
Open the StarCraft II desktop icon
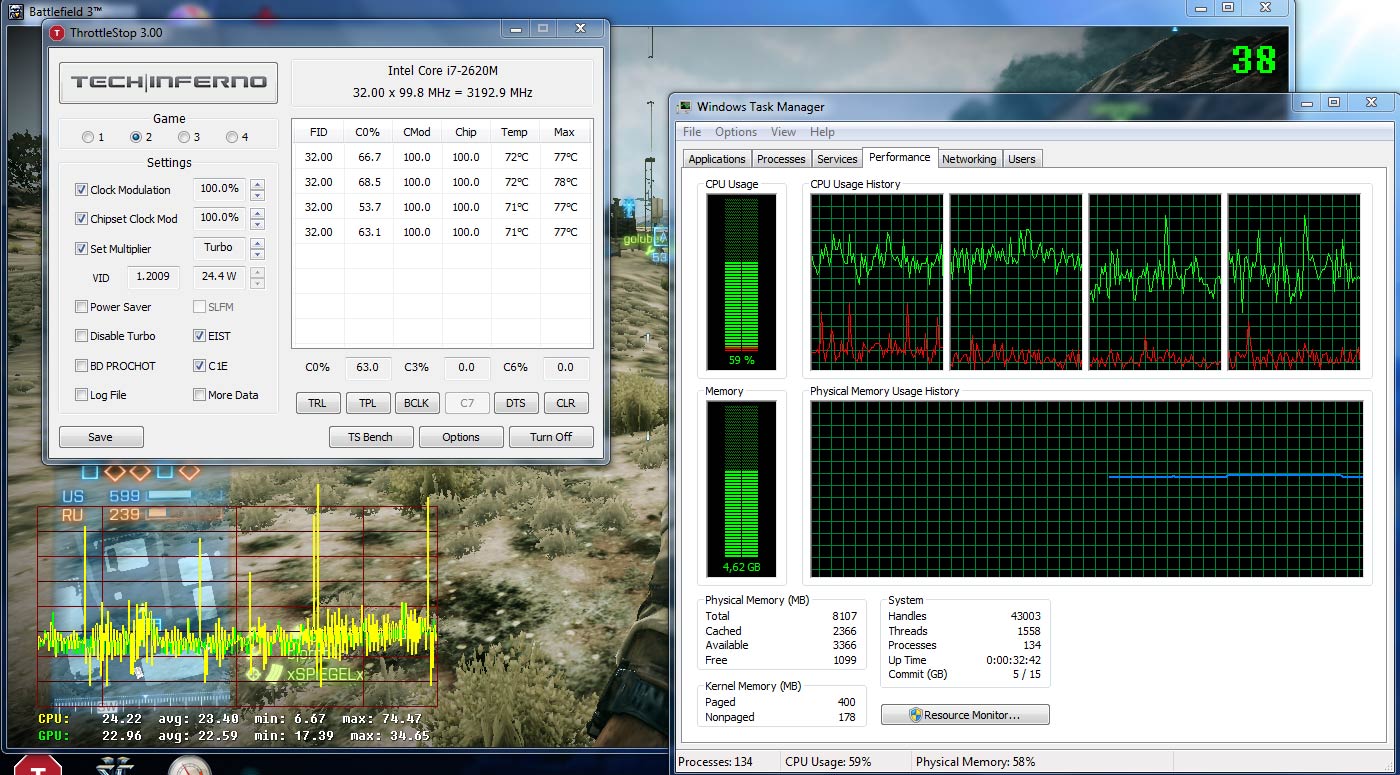(x=113, y=765)
